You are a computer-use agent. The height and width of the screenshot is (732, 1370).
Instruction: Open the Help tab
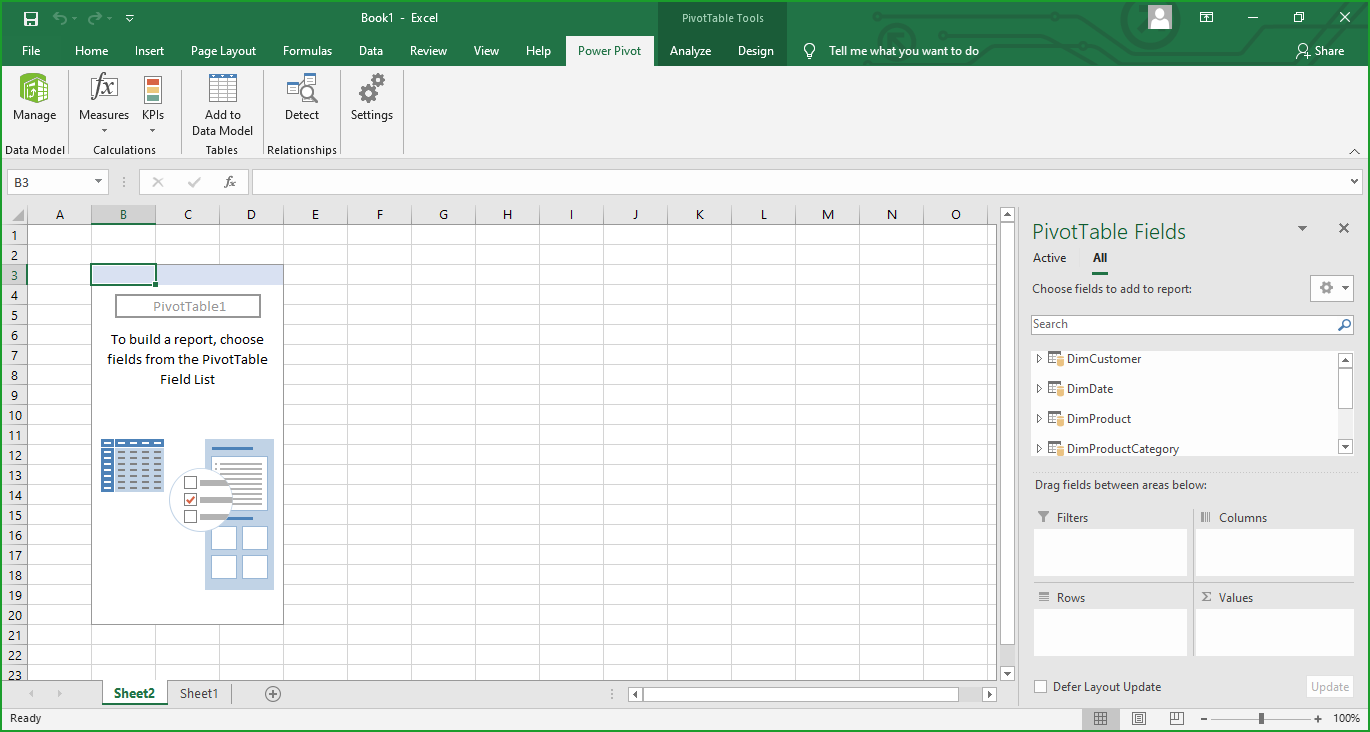point(538,51)
